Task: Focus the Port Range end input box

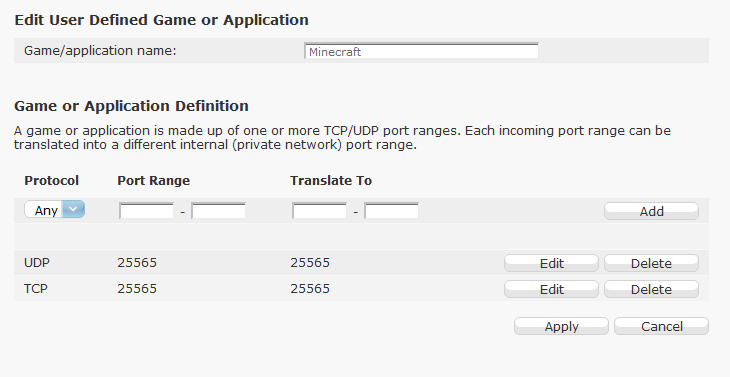Action: point(218,211)
